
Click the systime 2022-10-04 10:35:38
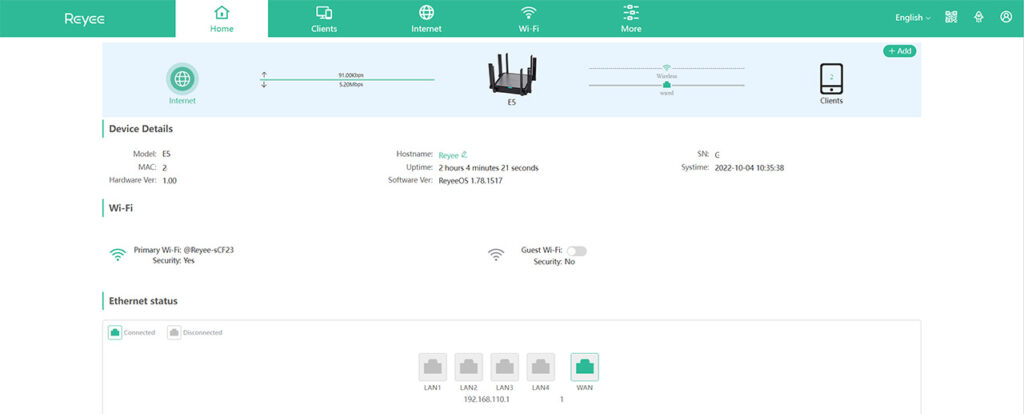point(750,168)
